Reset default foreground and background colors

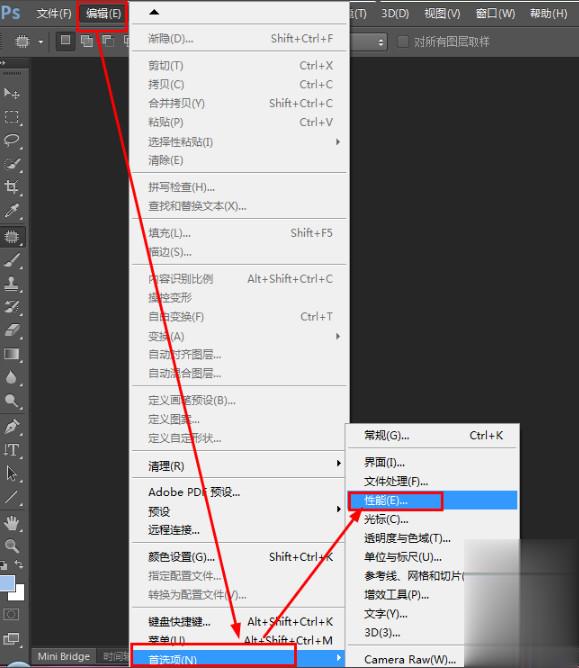4,565
